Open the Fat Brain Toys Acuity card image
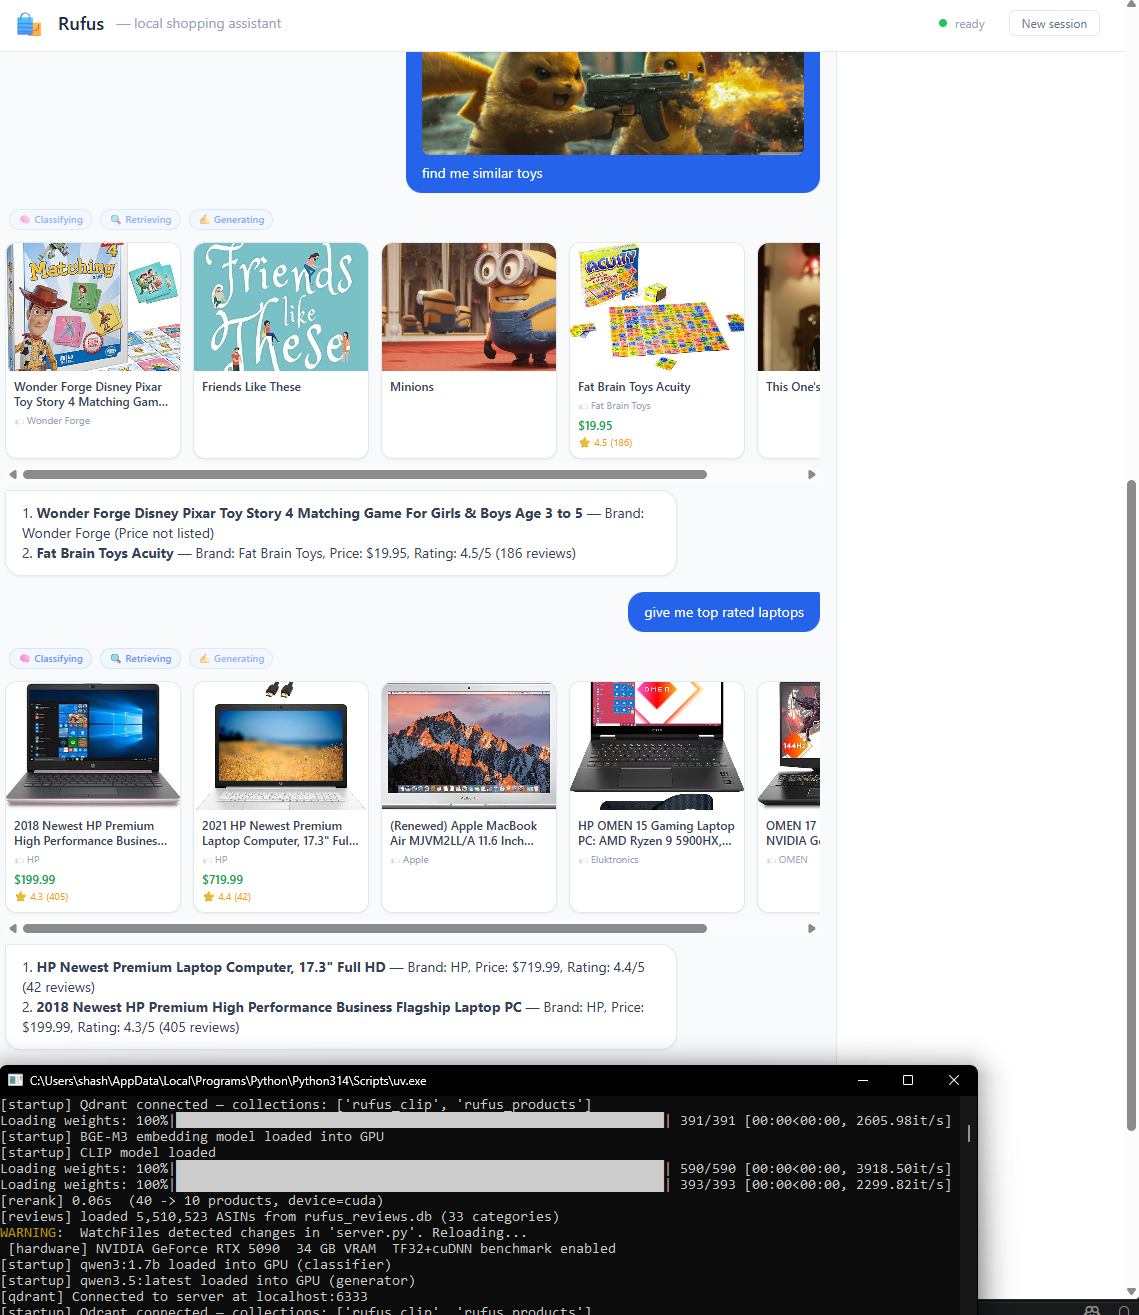Screen dimensions: 1139x1315 click(x=657, y=307)
